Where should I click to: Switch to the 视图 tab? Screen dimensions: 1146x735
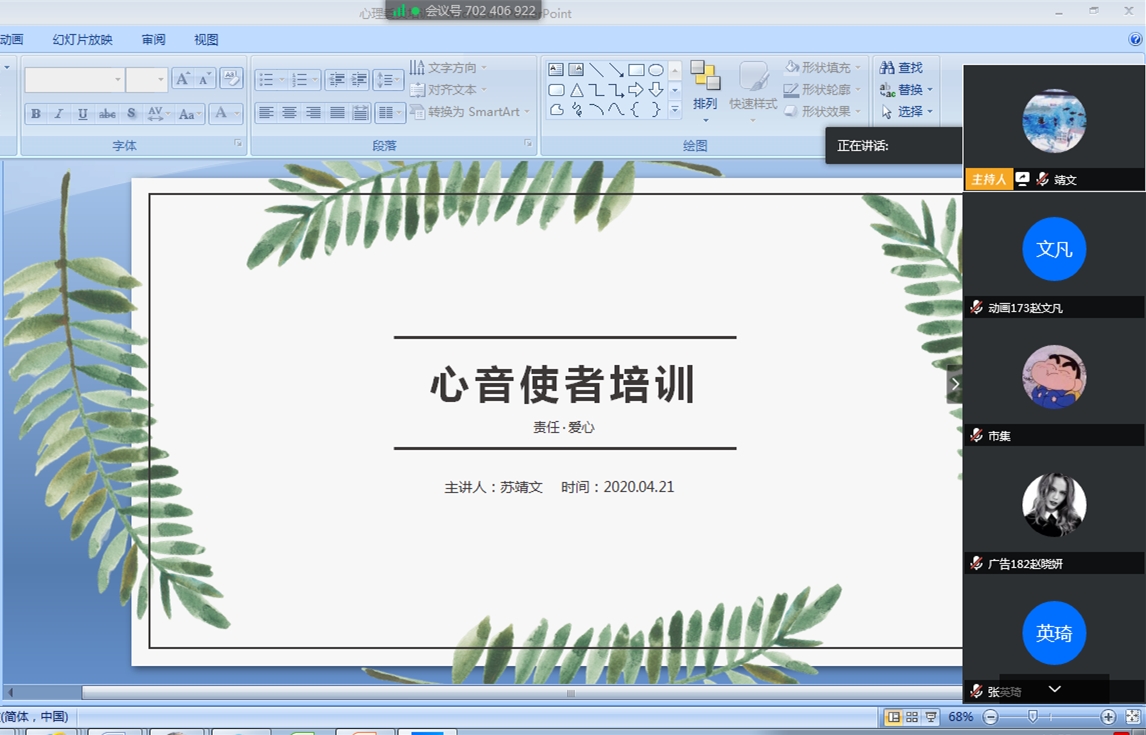[206, 40]
